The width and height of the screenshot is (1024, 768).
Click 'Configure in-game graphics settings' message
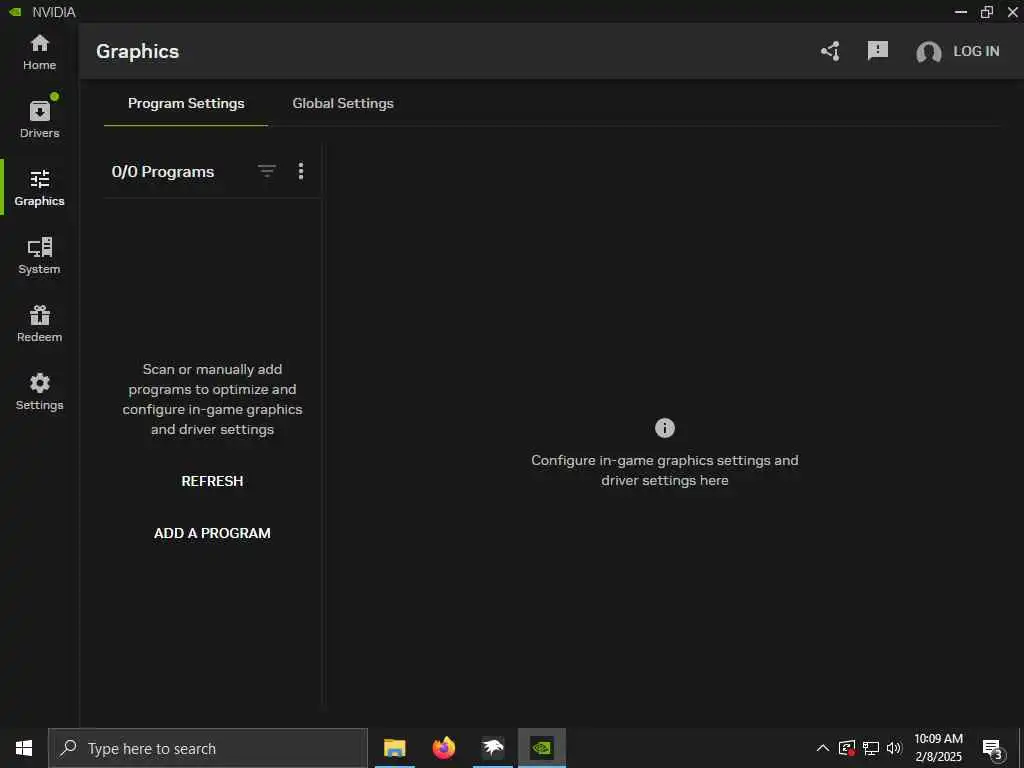665,470
